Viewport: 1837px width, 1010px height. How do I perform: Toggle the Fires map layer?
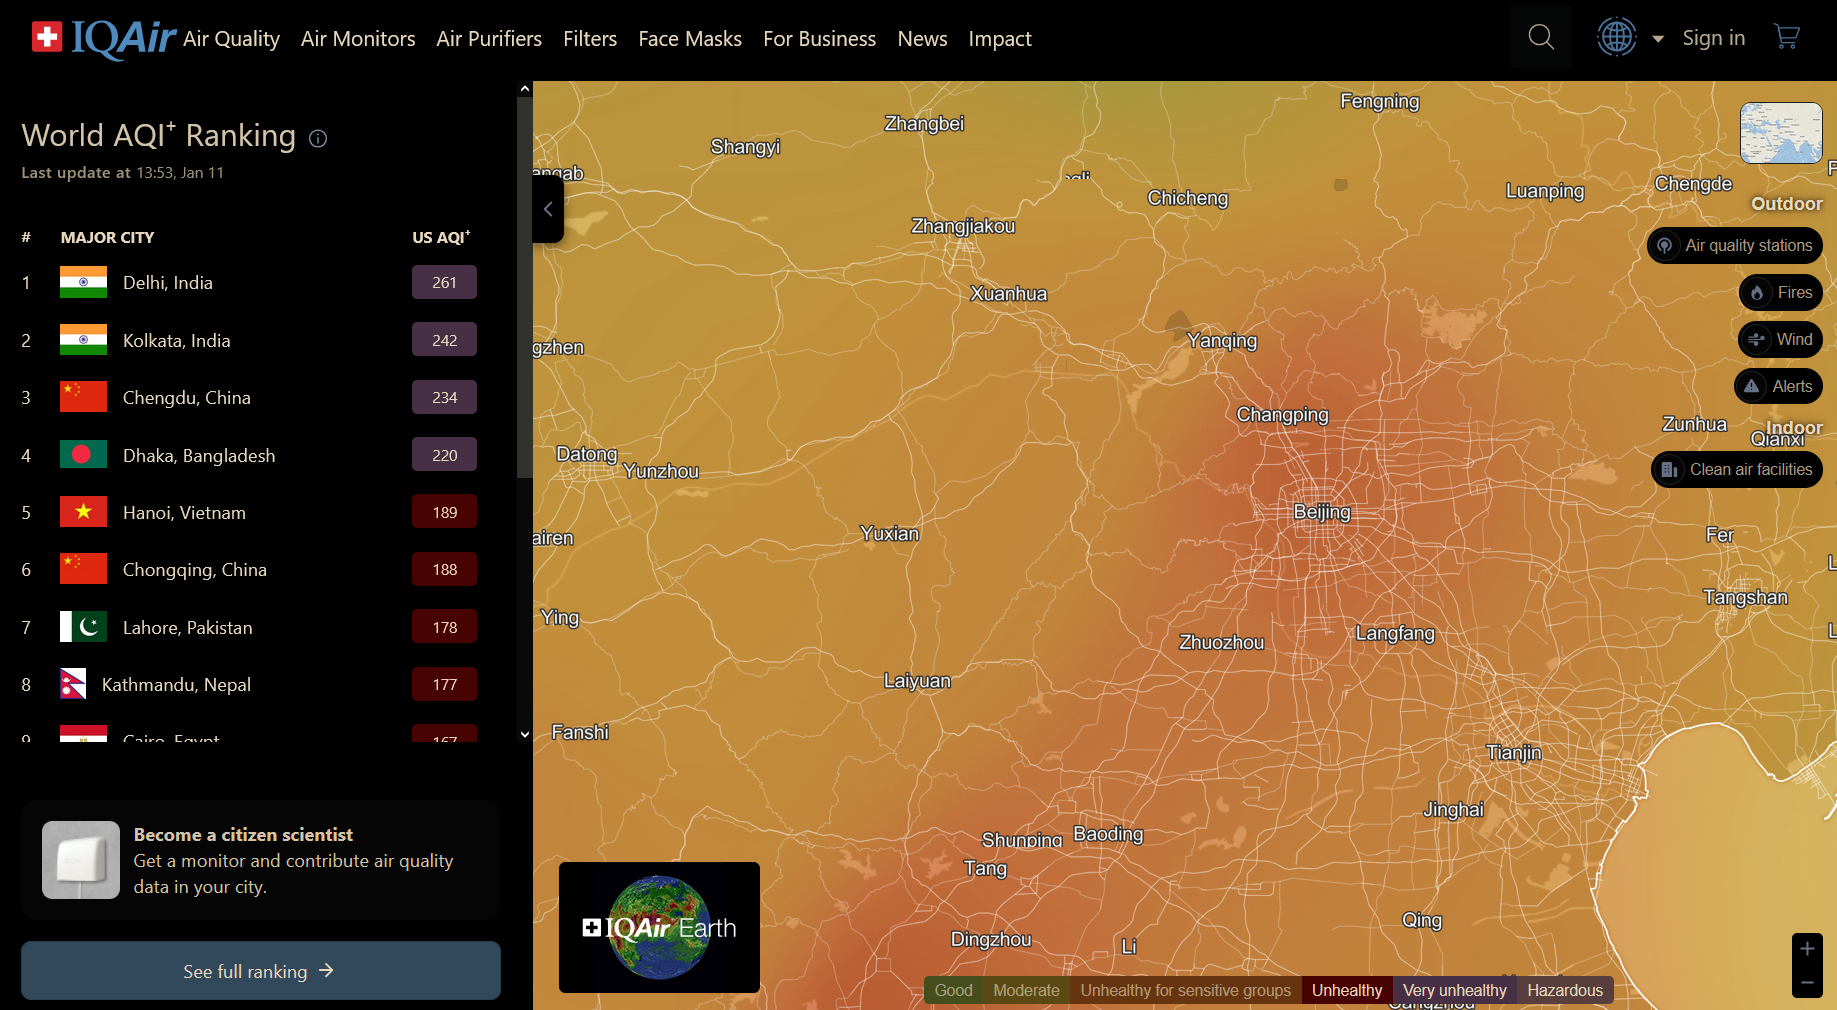(x=1781, y=293)
